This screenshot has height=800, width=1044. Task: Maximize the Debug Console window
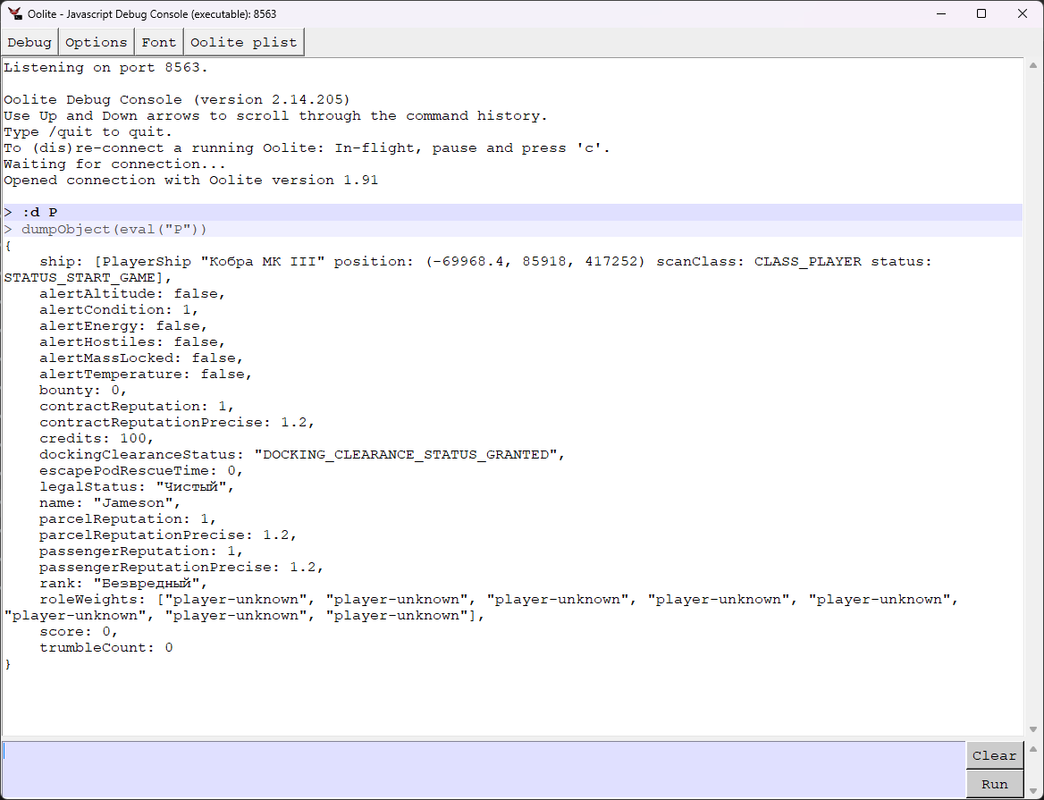click(x=981, y=13)
